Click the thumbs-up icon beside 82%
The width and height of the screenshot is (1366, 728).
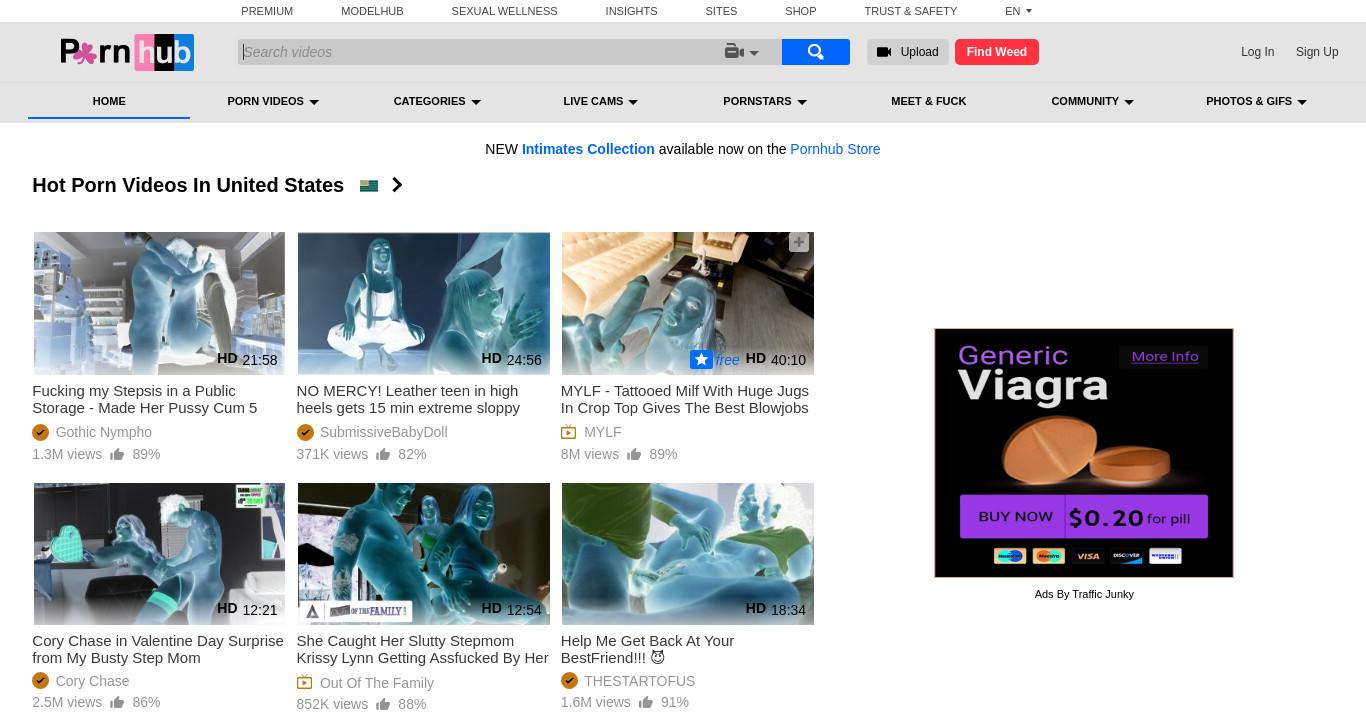383,454
